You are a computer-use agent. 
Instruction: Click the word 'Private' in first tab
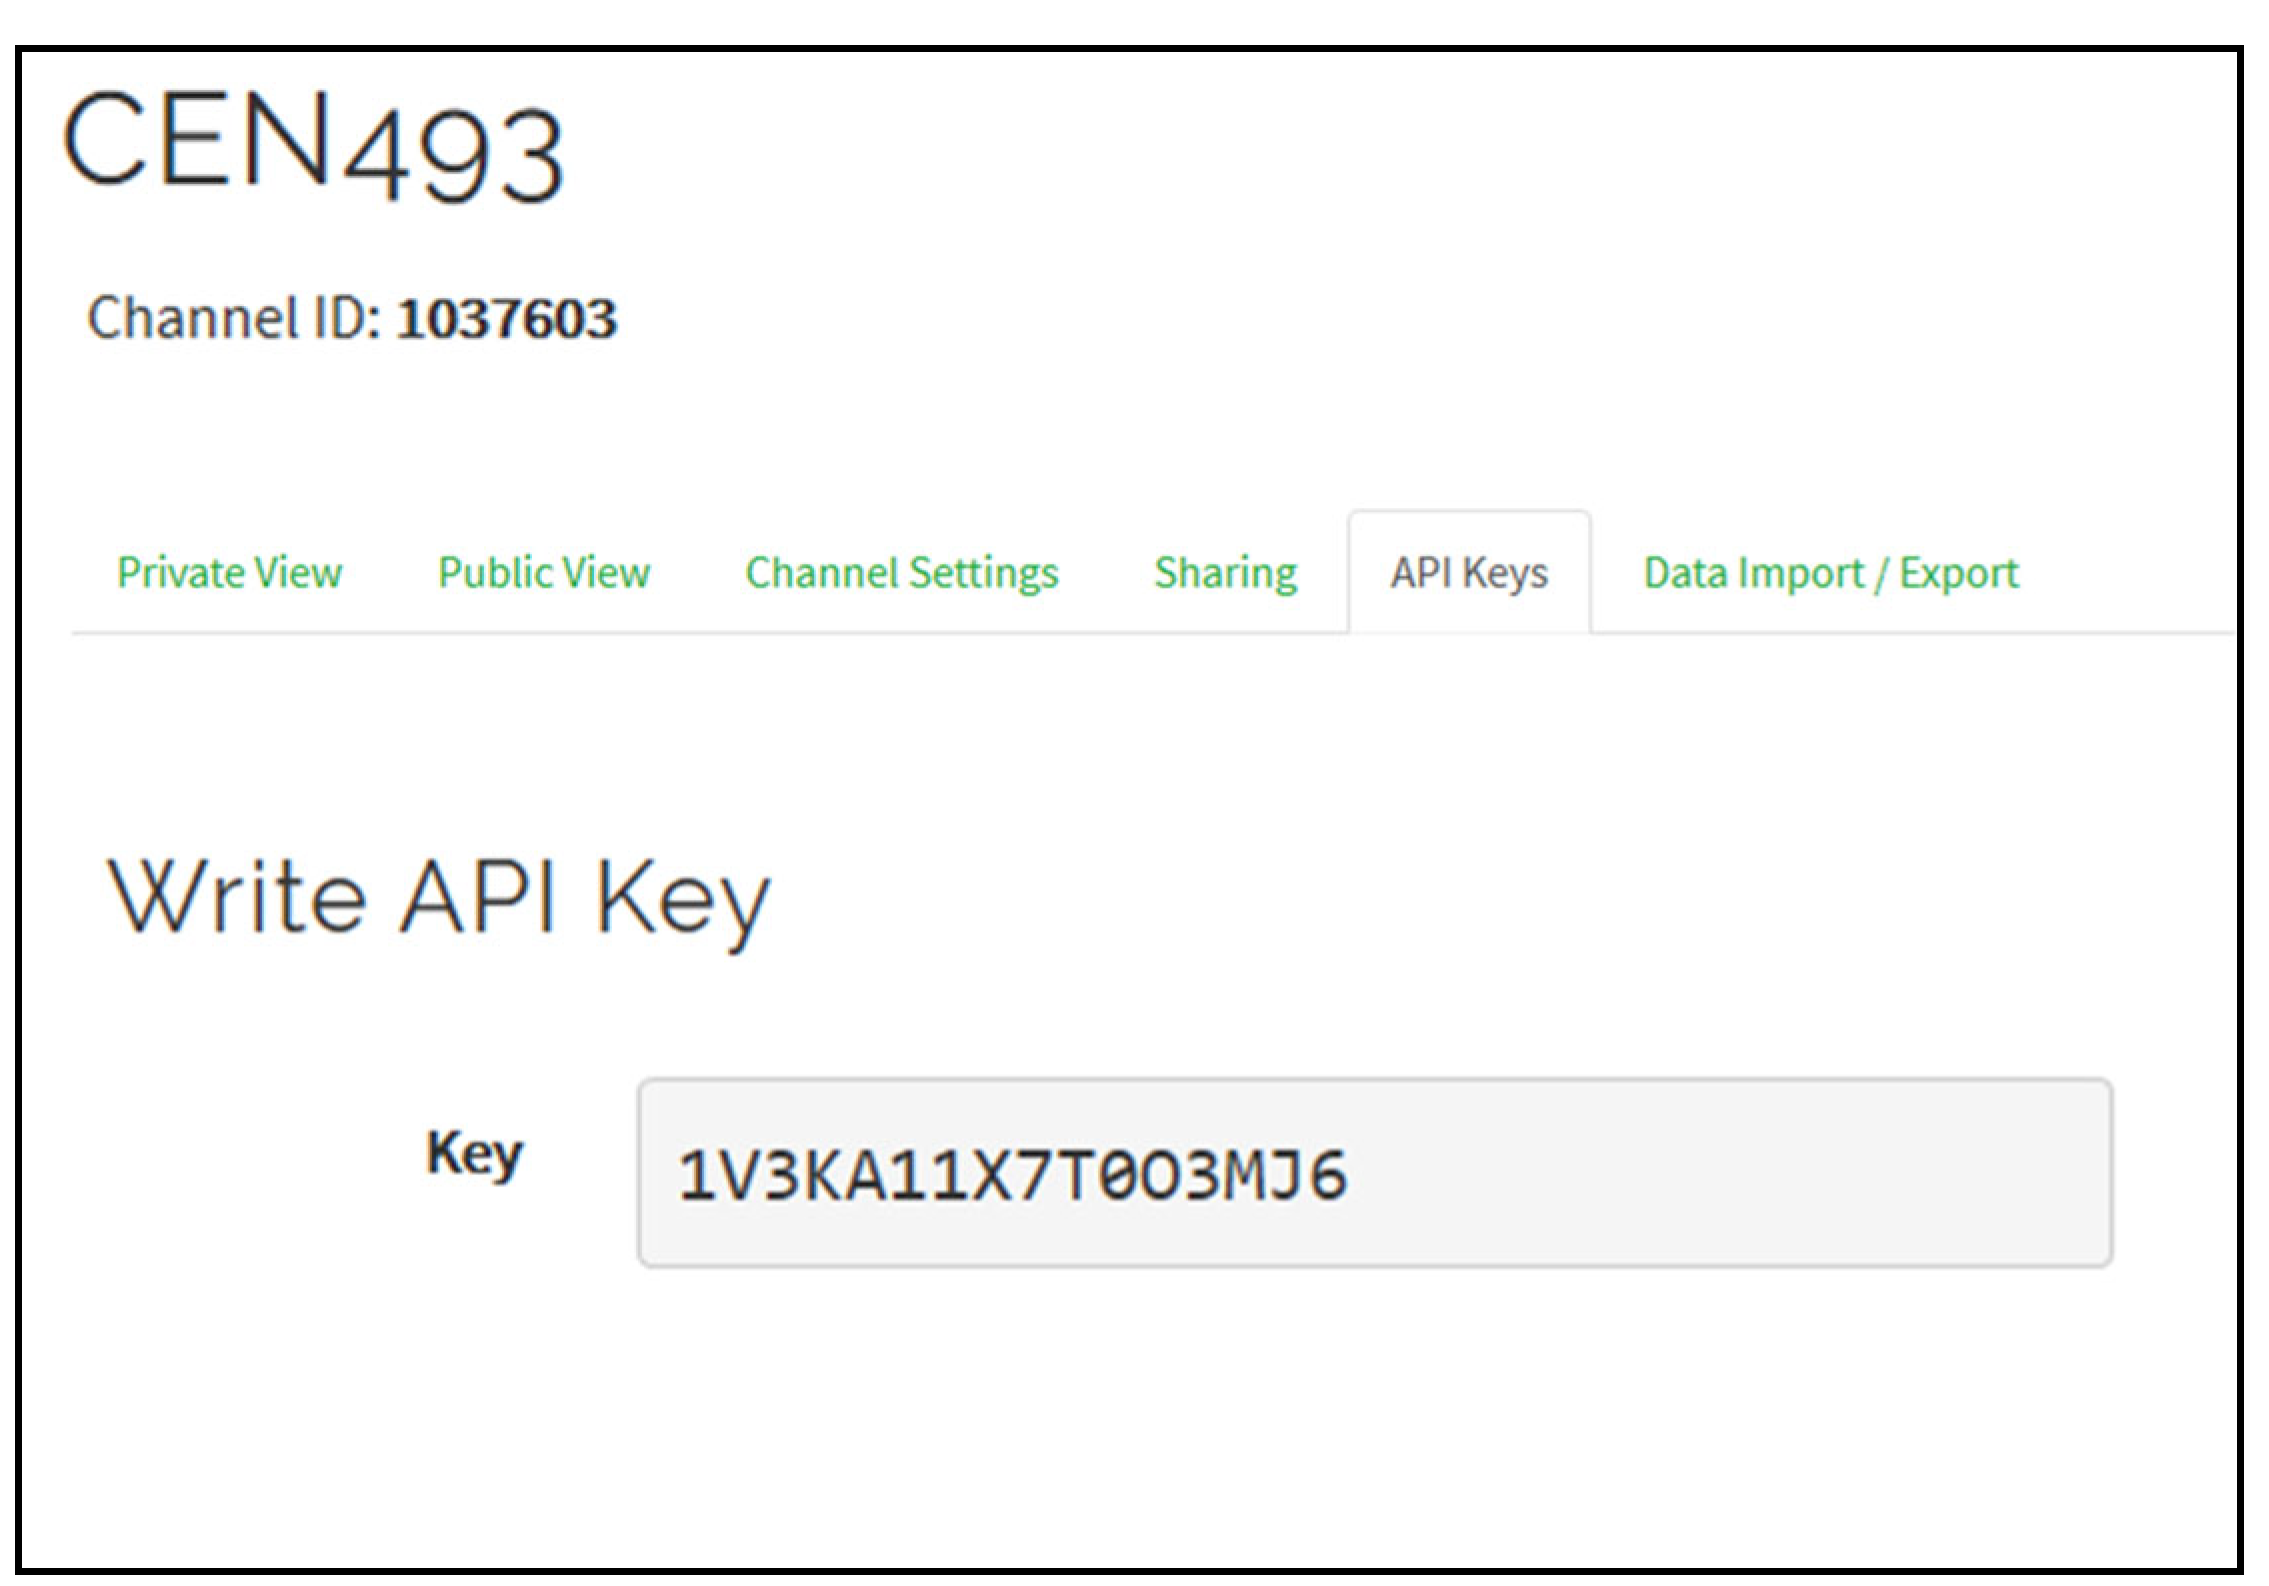click(x=181, y=573)
